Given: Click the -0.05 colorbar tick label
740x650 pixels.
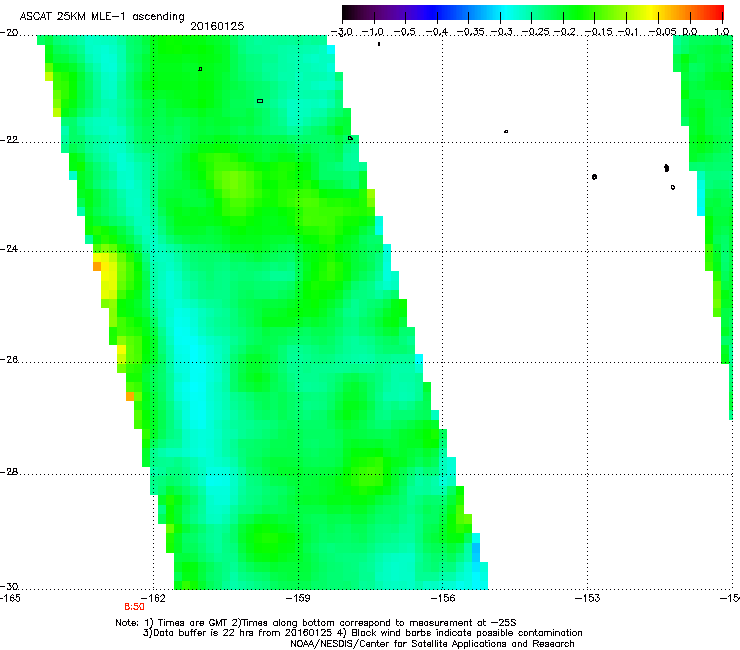Looking at the screenshot, I should pyautogui.click(x=663, y=32).
